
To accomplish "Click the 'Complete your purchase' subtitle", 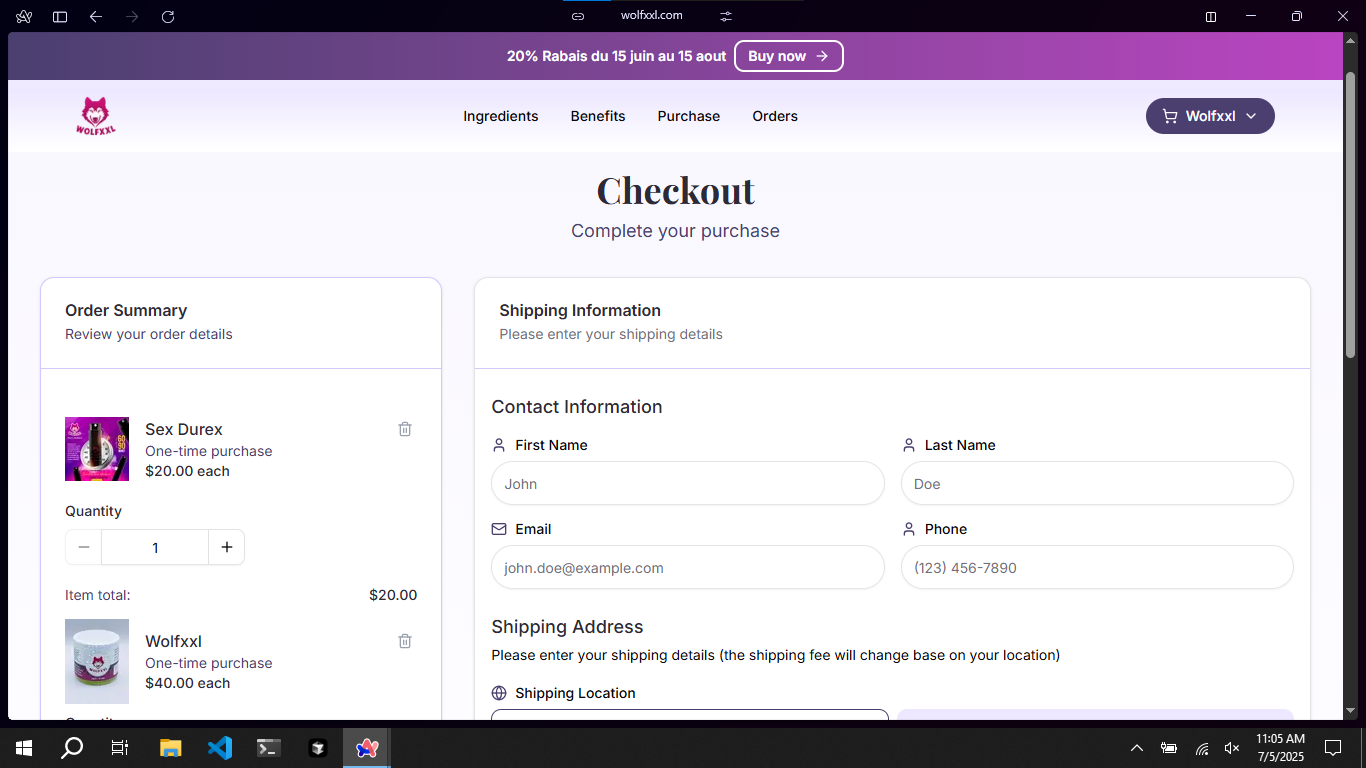I will [x=676, y=231].
